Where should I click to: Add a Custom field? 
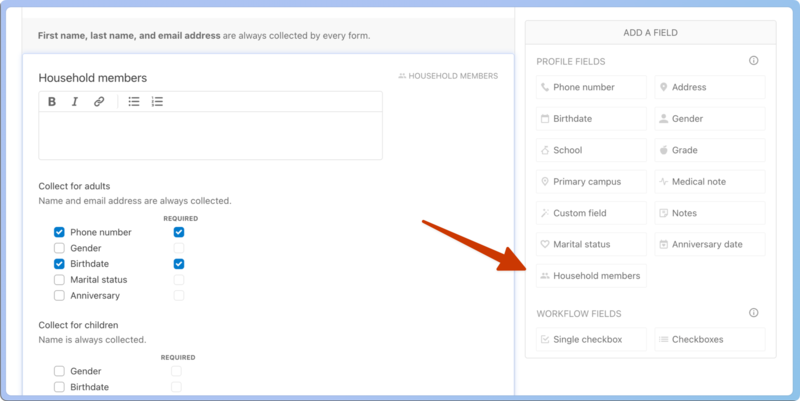[x=591, y=213]
